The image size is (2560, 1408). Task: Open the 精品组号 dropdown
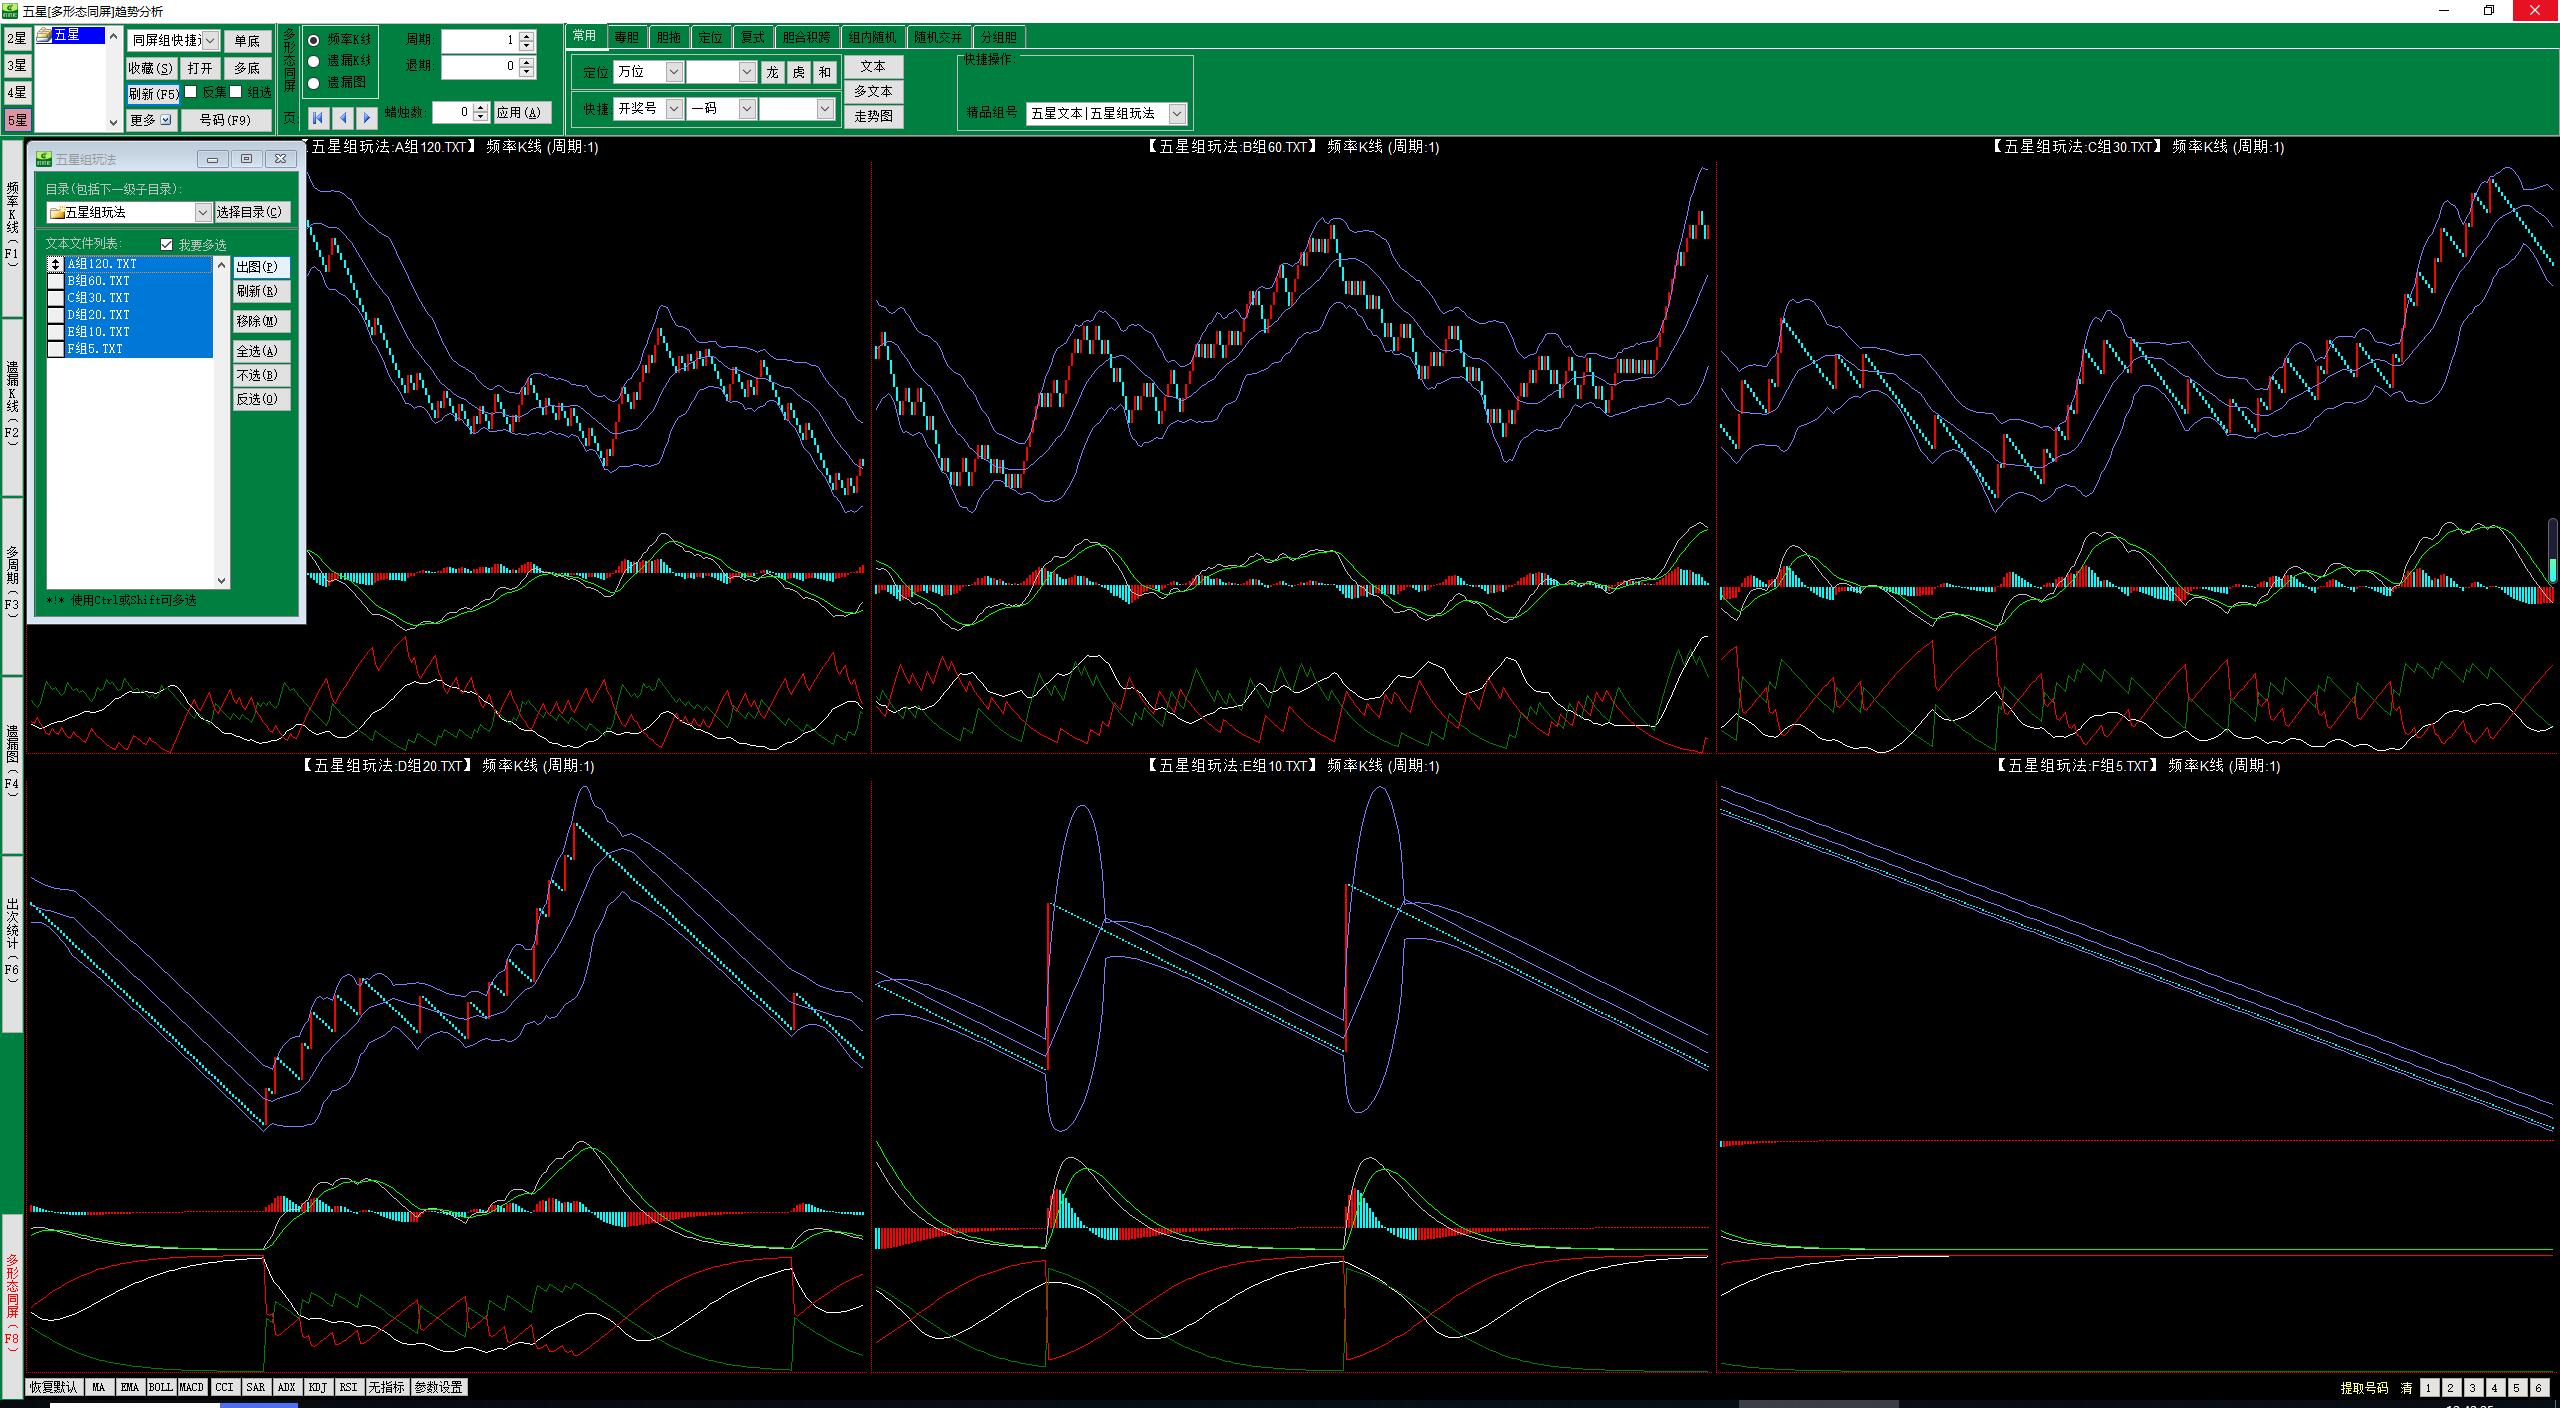[x=1177, y=114]
